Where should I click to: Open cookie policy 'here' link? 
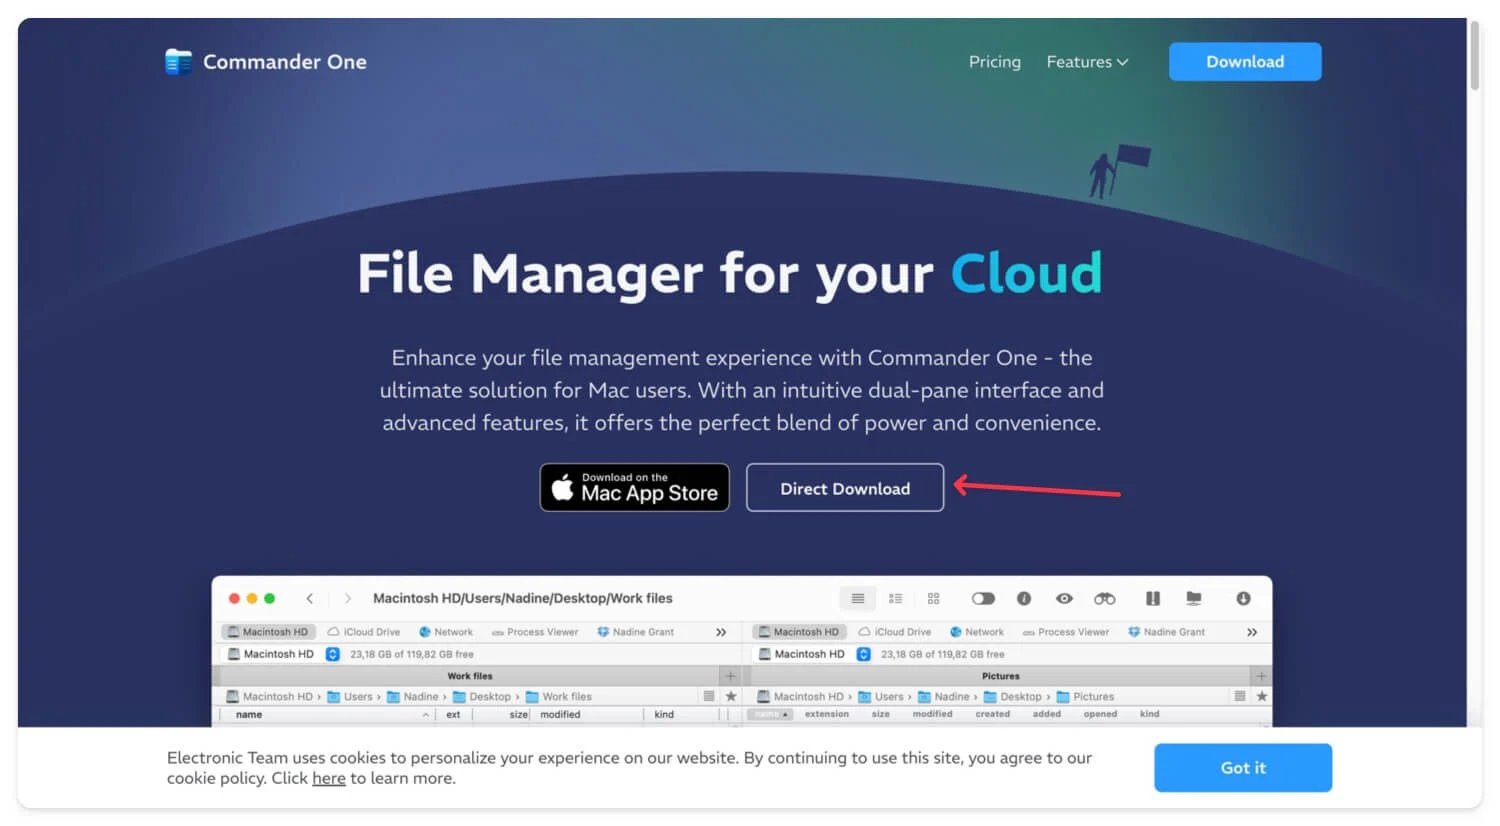(x=328, y=779)
